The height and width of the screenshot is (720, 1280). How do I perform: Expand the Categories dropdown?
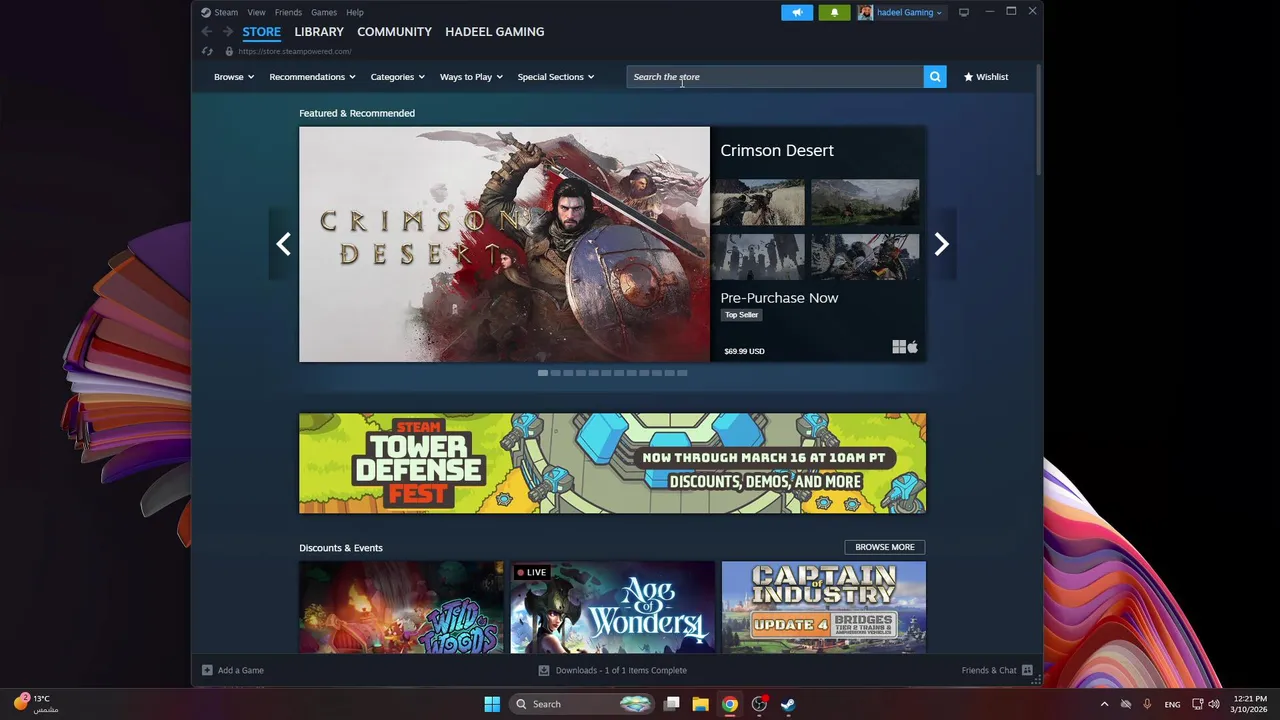point(398,77)
